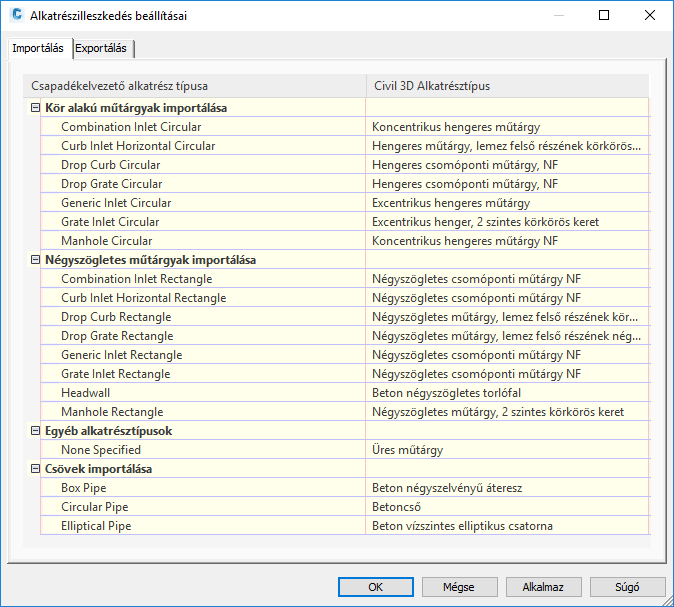Viewport: 674px width, 607px height.
Task: Select the Elliptical Pipe row
Action: coord(96,526)
